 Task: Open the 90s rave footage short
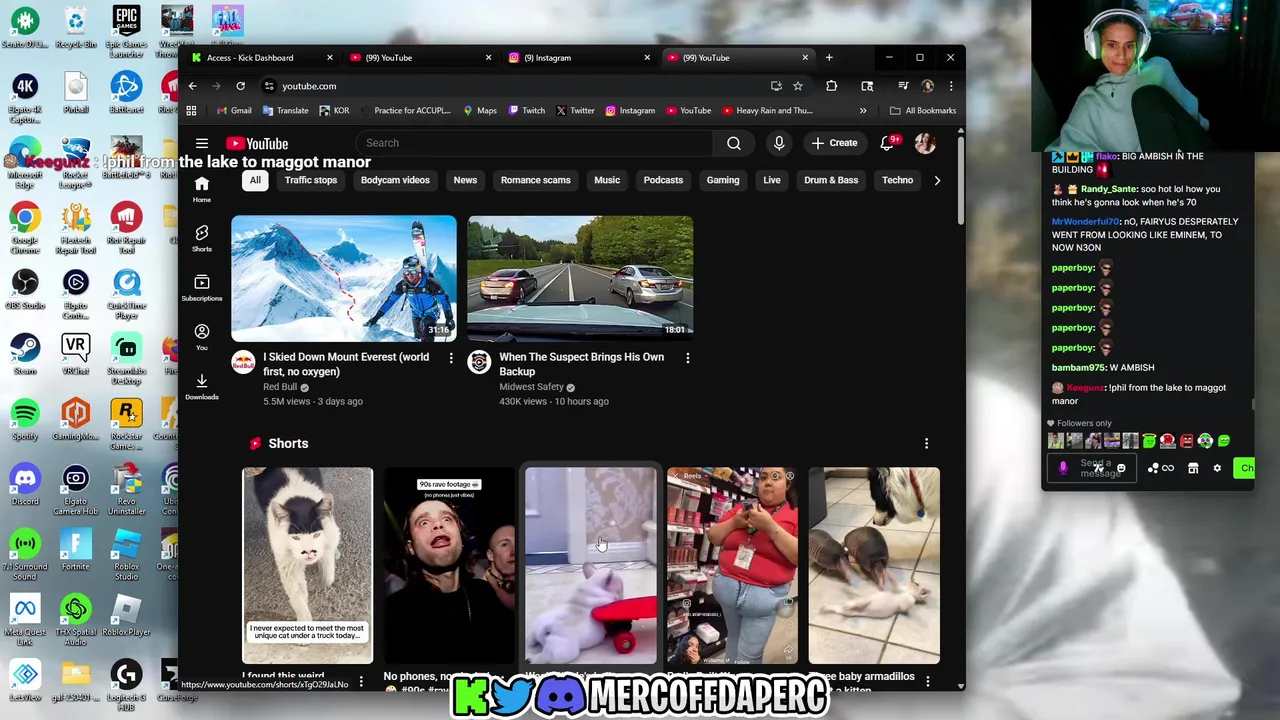tap(449, 565)
